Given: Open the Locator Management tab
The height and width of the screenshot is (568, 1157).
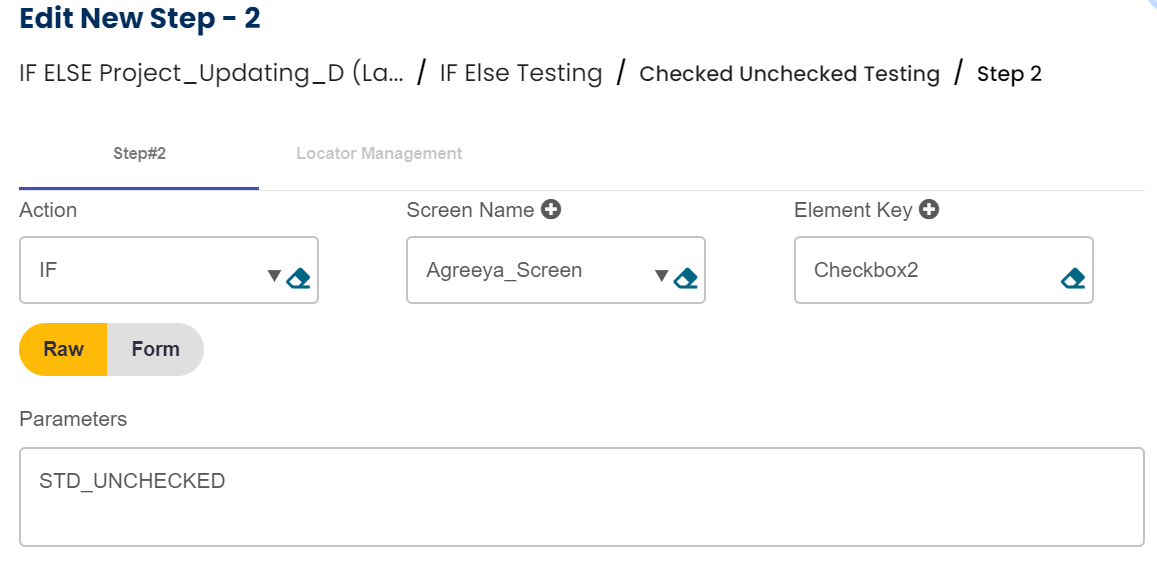Looking at the screenshot, I should (x=379, y=154).
